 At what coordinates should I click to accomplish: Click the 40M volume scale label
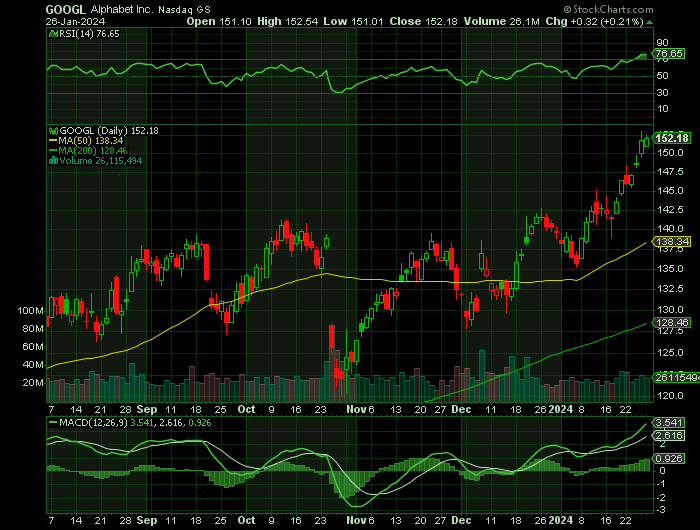[33, 365]
